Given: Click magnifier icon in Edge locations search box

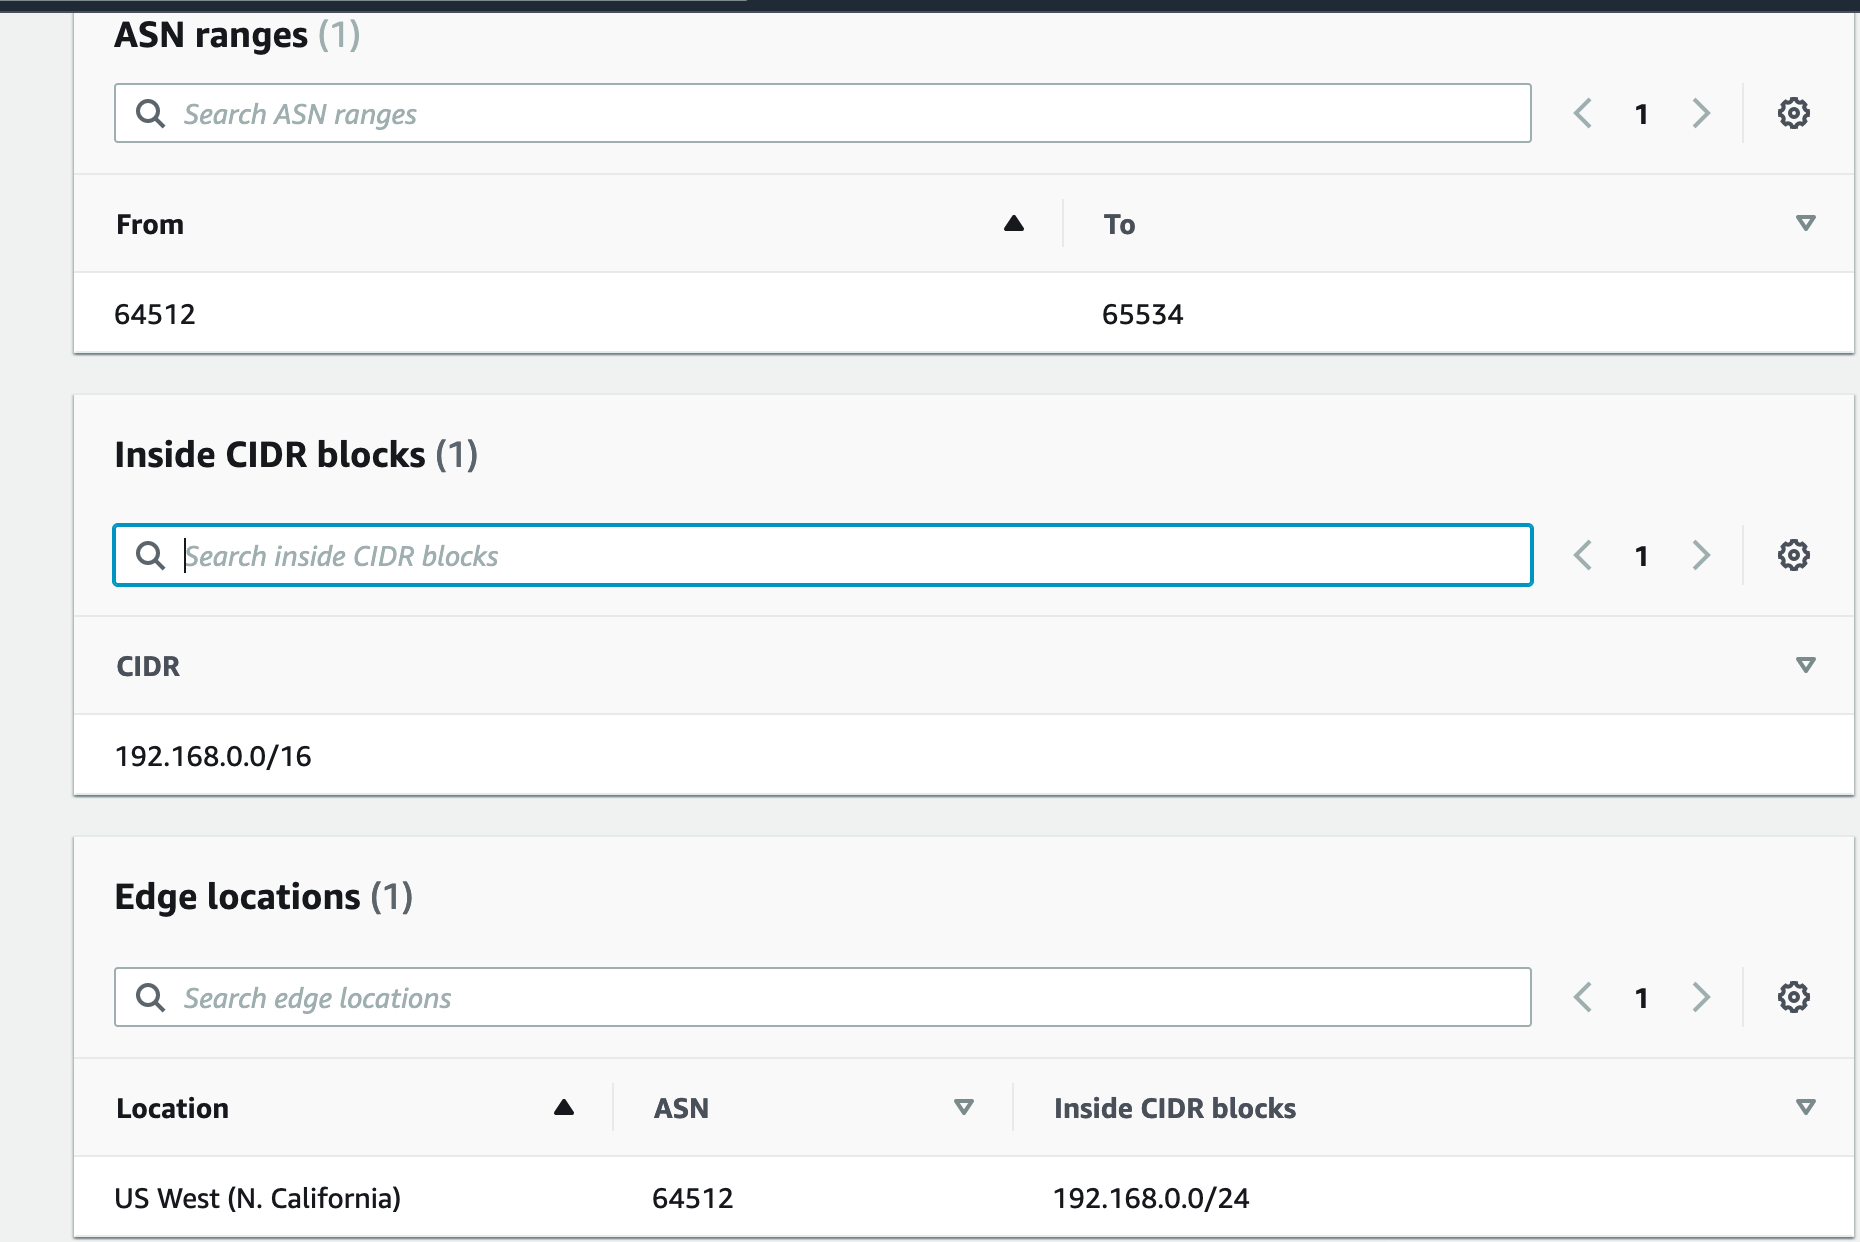Looking at the screenshot, I should click(x=151, y=997).
